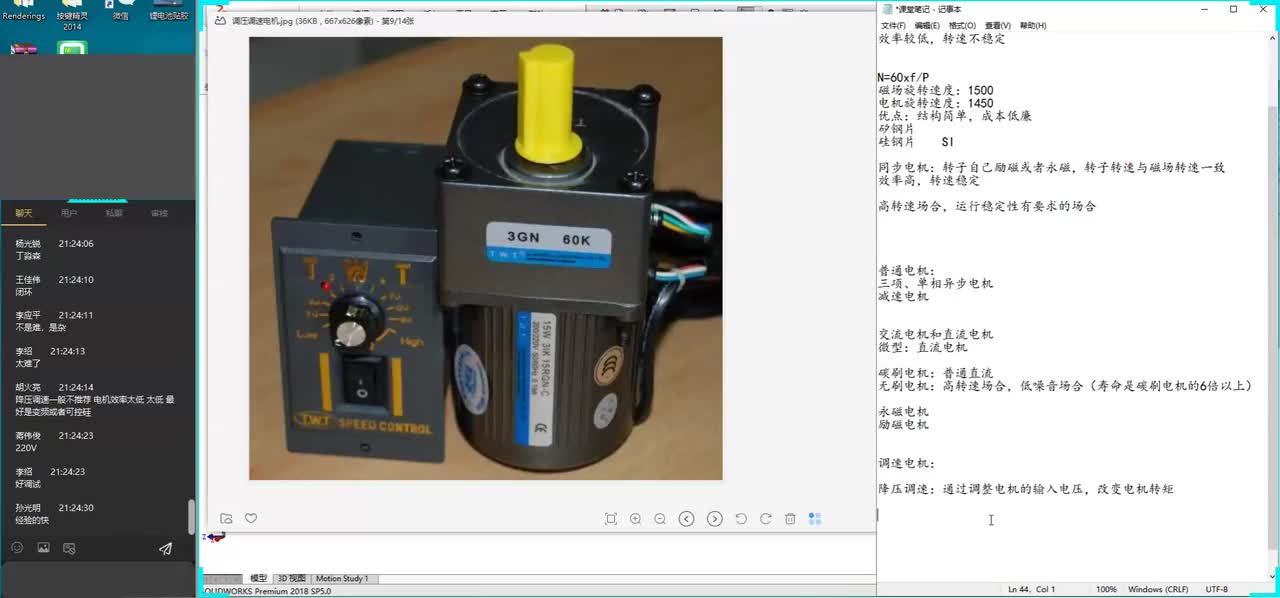Viewport: 1280px width, 598px height.
Task: Click the line 磁场旋转速度: 1500
Action: tap(936, 91)
